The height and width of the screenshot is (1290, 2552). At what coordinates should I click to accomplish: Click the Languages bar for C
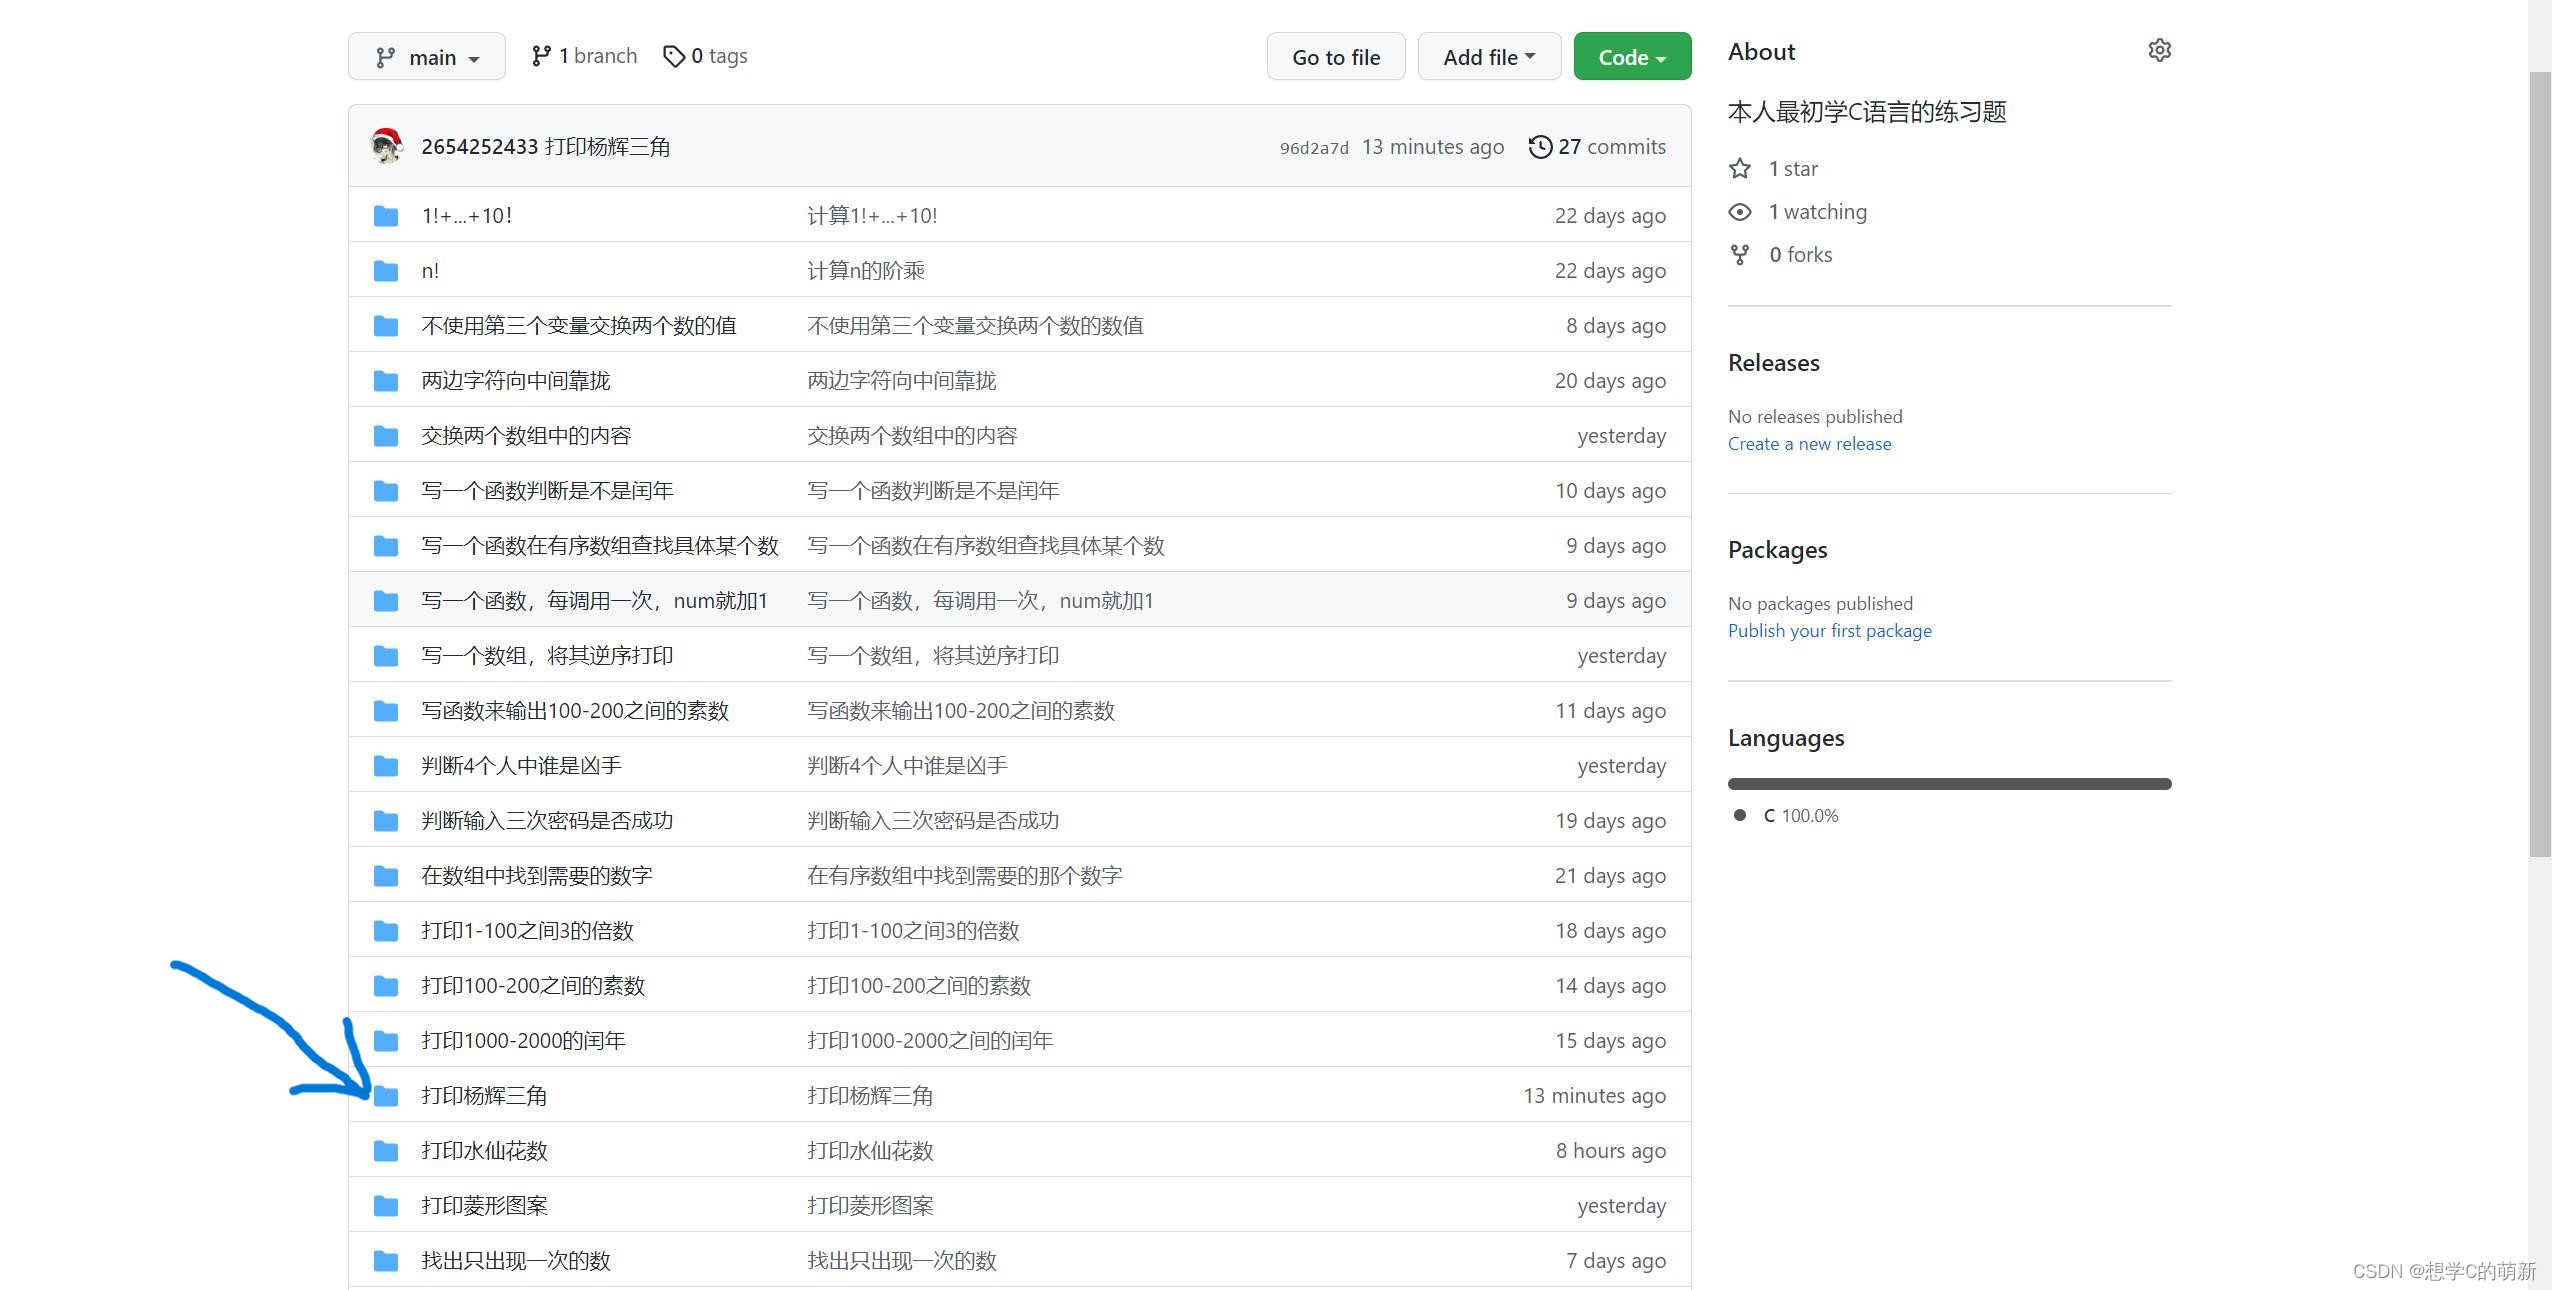(x=1948, y=784)
